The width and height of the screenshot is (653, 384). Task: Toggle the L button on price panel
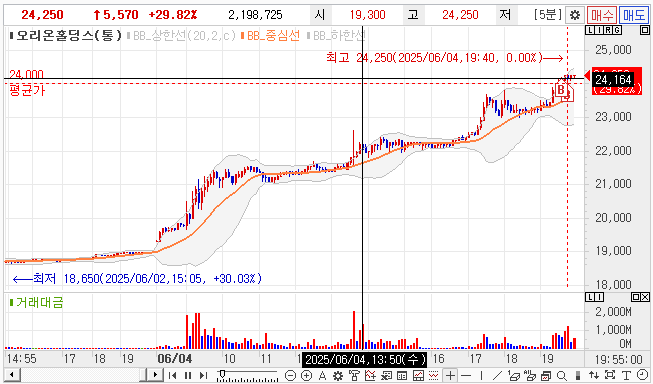click(x=590, y=30)
